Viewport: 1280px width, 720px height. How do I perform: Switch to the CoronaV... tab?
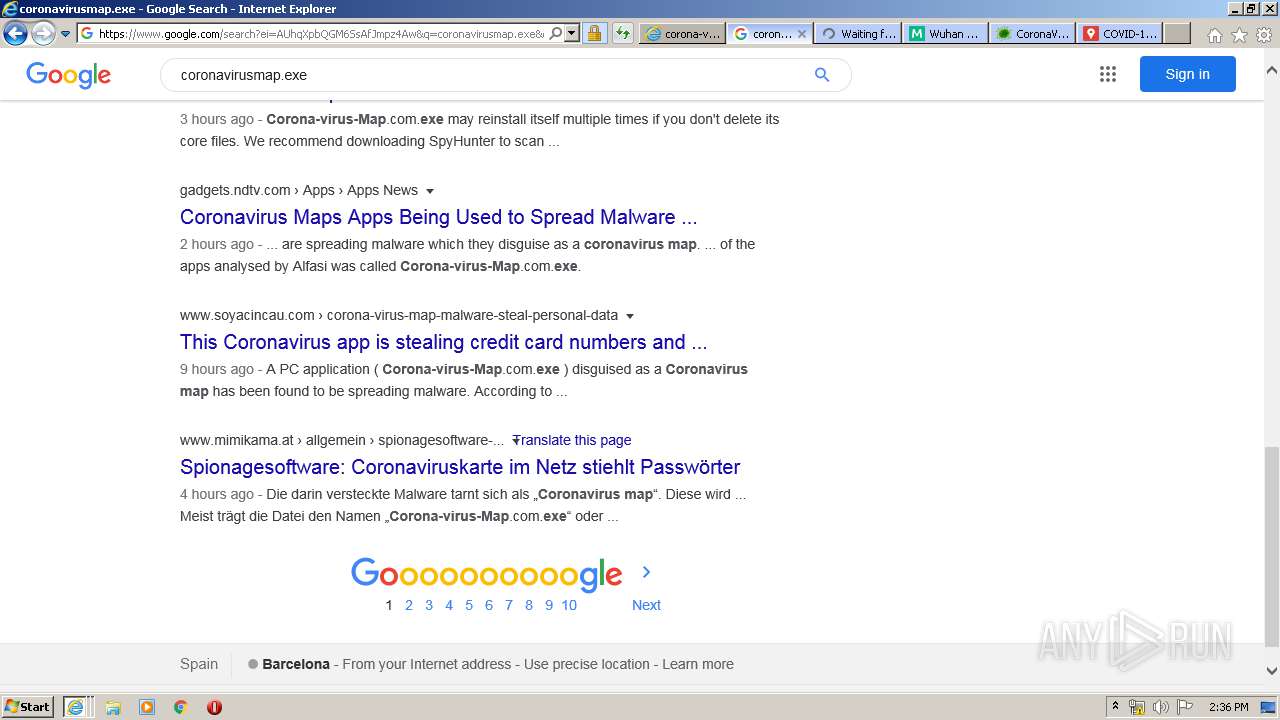coord(1033,33)
